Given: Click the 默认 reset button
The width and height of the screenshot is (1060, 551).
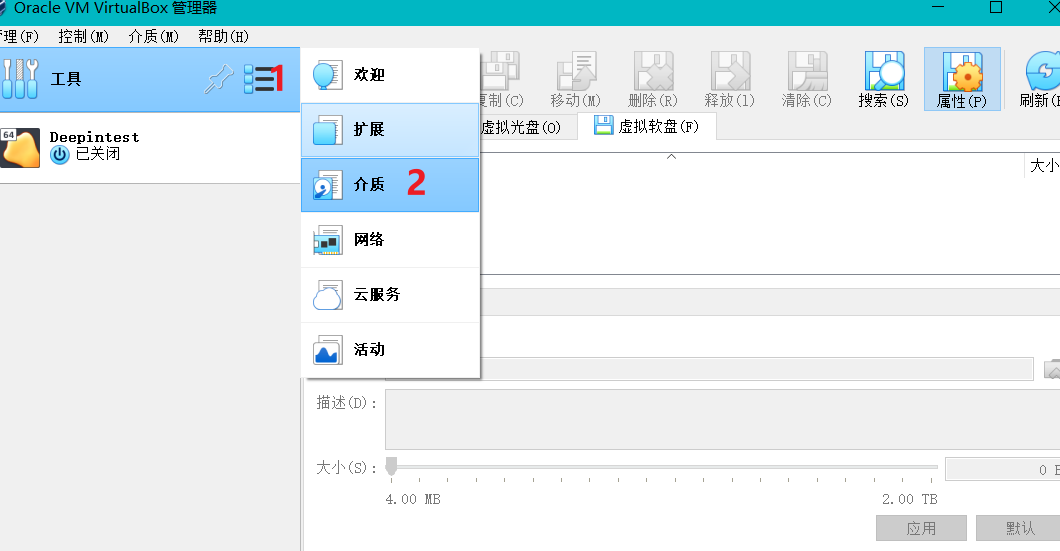Looking at the screenshot, I should coord(1018,528).
